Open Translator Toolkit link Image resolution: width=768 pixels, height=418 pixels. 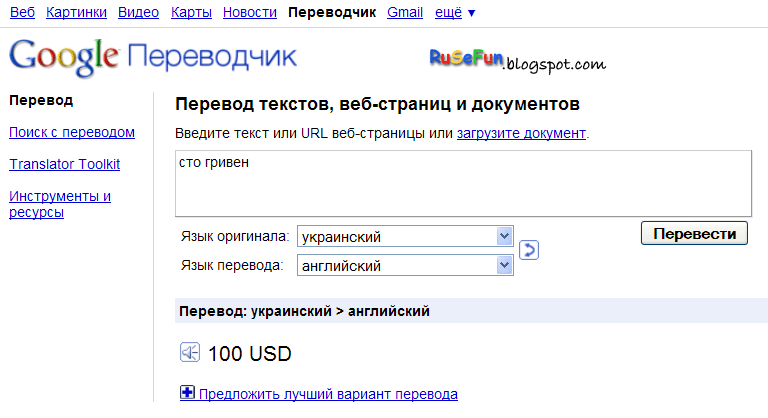(x=65, y=164)
